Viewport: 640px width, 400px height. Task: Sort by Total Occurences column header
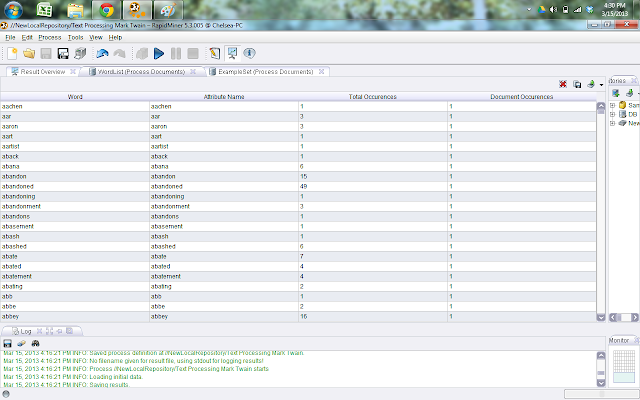373,97
